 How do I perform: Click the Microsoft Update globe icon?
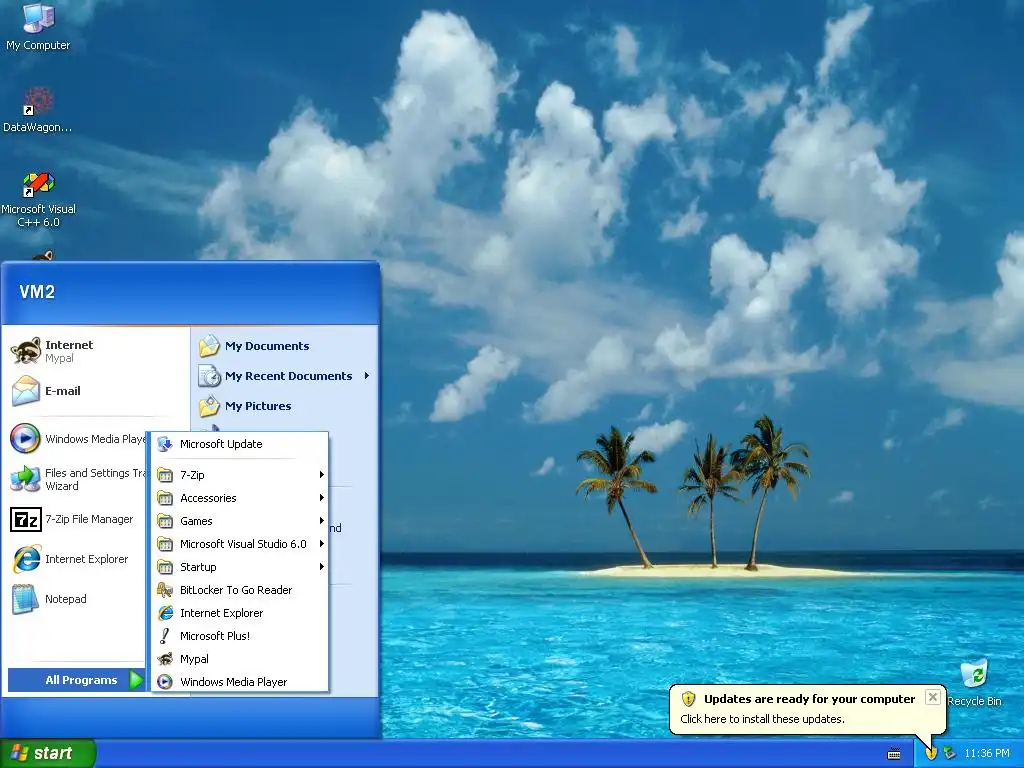[165, 444]
